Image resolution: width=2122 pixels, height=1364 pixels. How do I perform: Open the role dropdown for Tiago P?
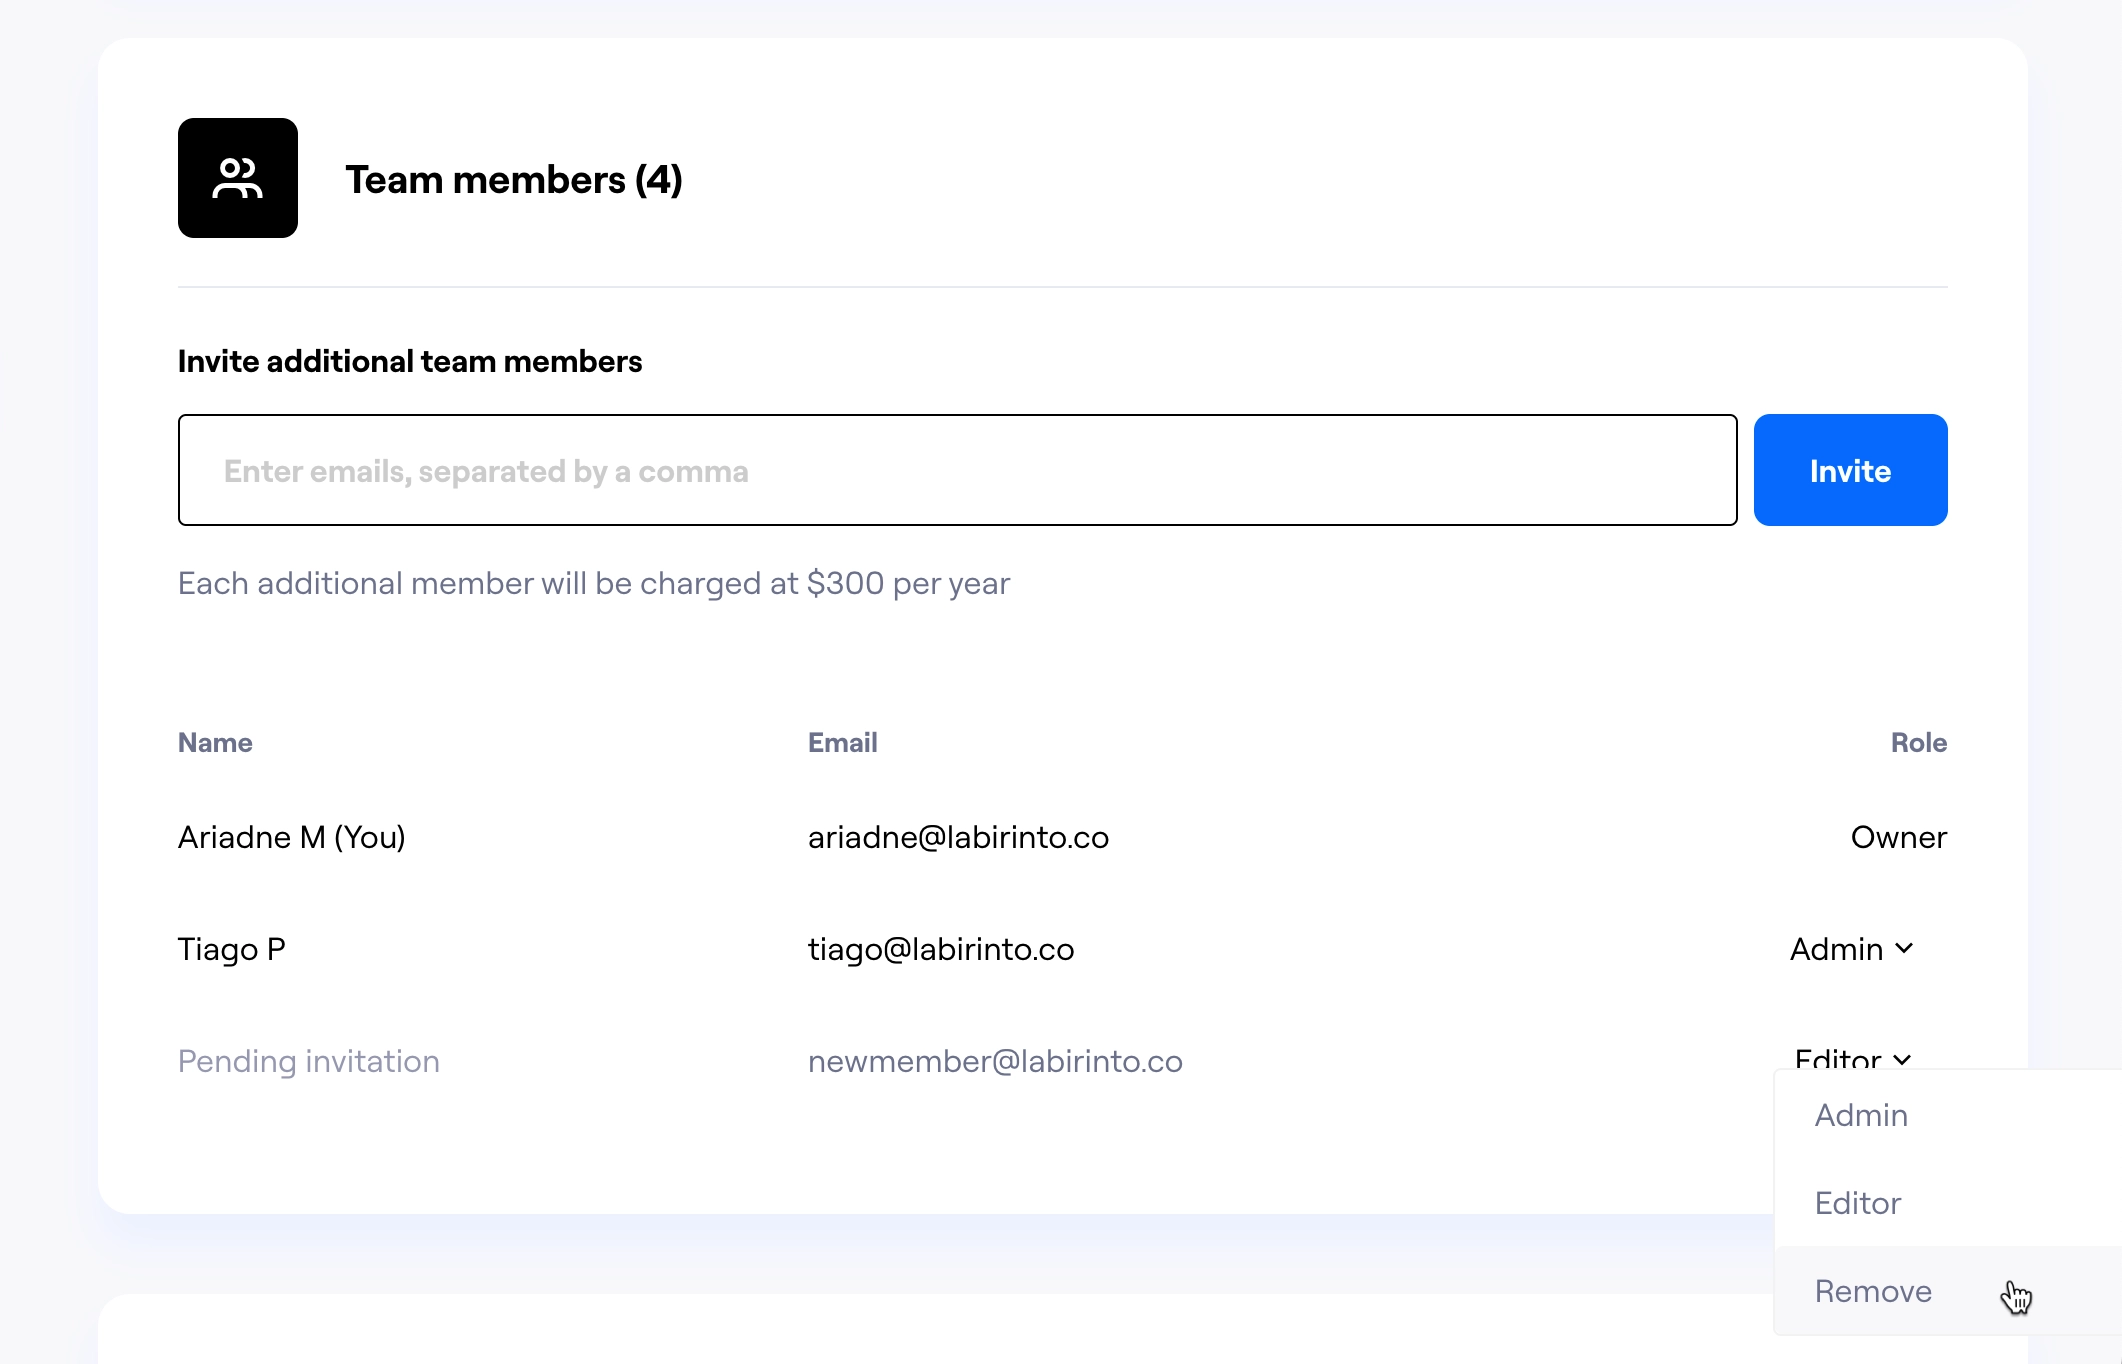point(1853,949)
